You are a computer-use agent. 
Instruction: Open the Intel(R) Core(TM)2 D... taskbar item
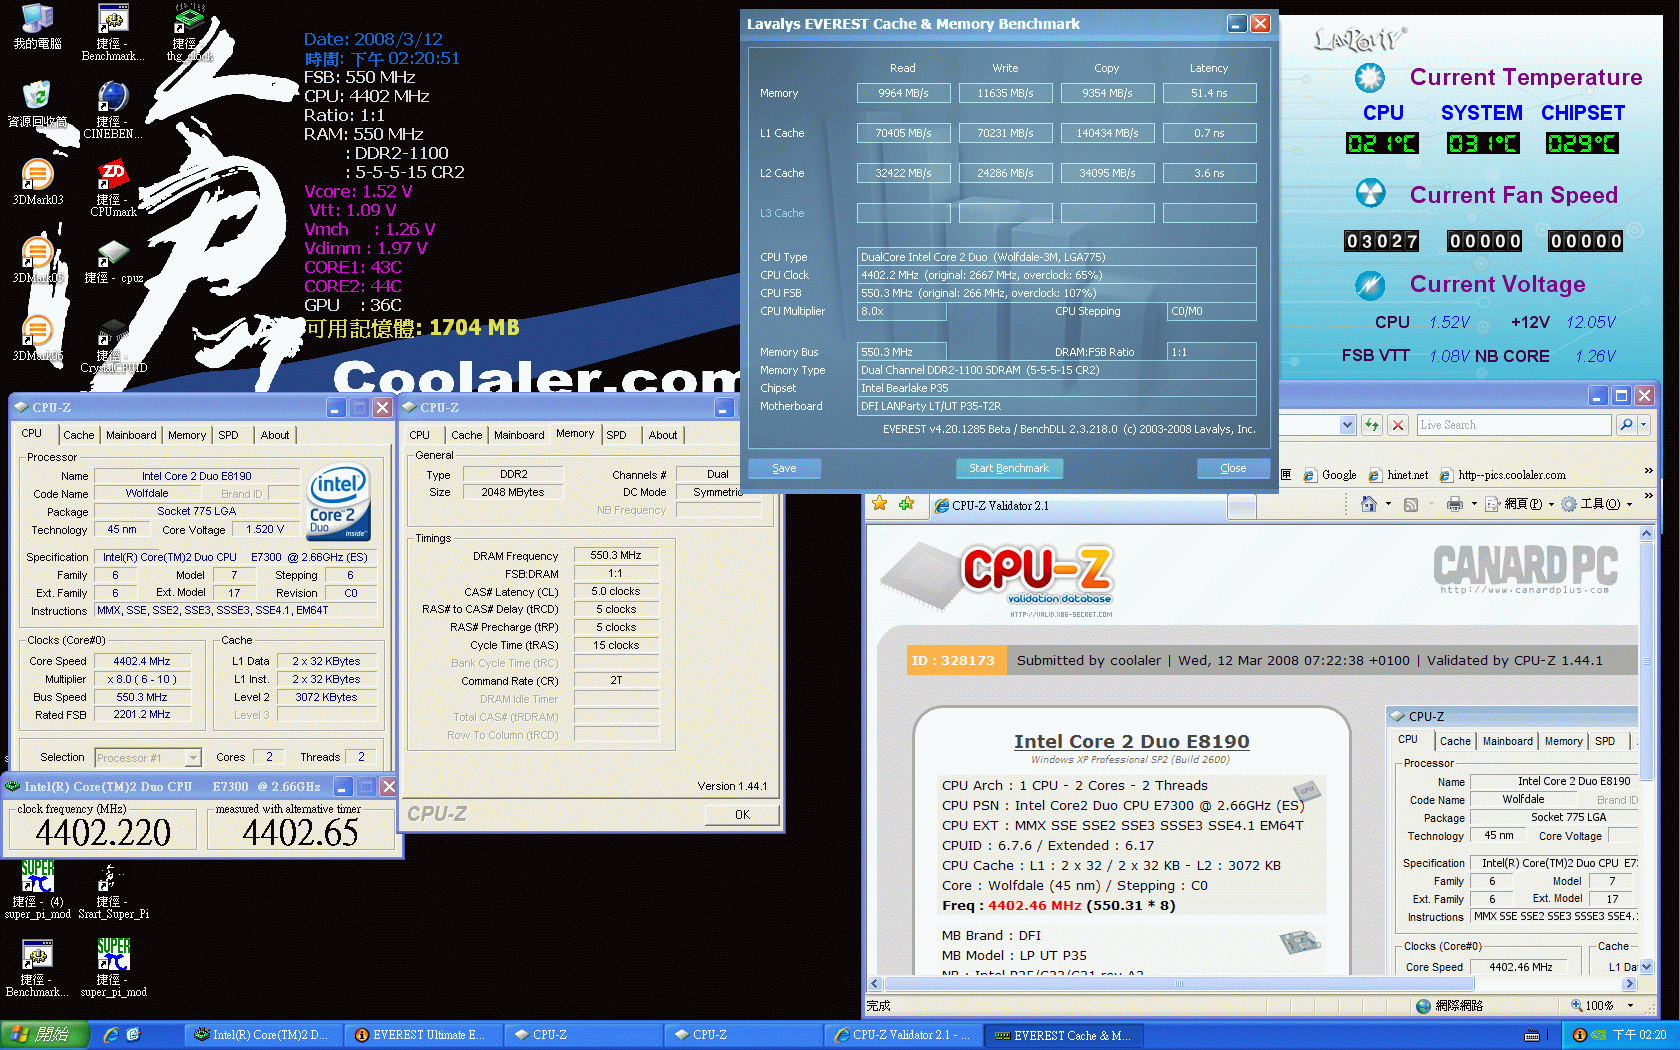pyautogui.click(x=262, y=1035)
